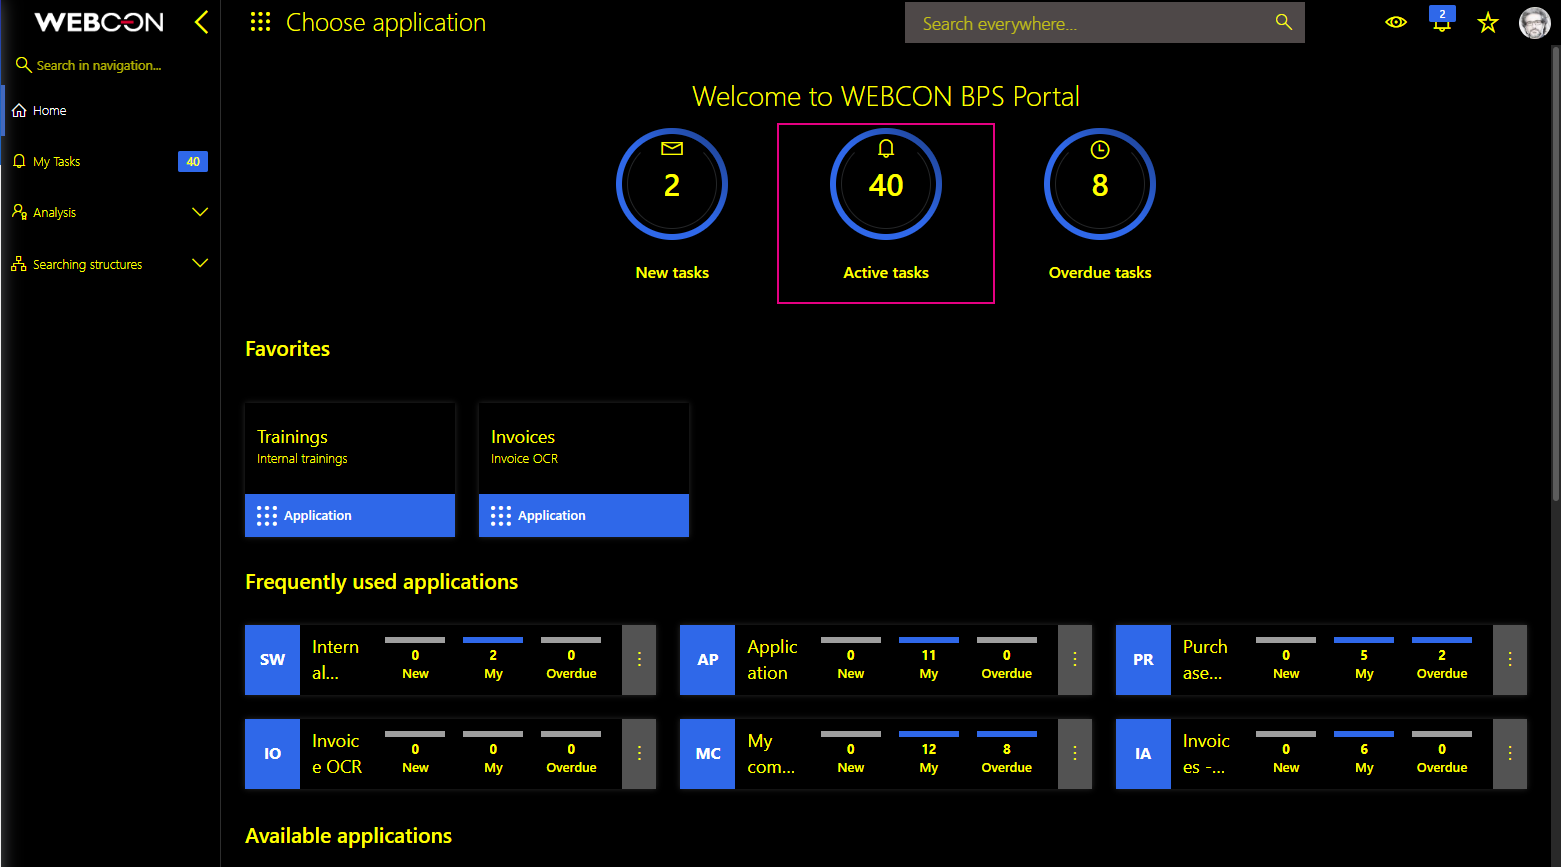This screenshot has width=1561, height=867.
Task: Open notifications bell with badge 2
Action: coord(1441,20)
